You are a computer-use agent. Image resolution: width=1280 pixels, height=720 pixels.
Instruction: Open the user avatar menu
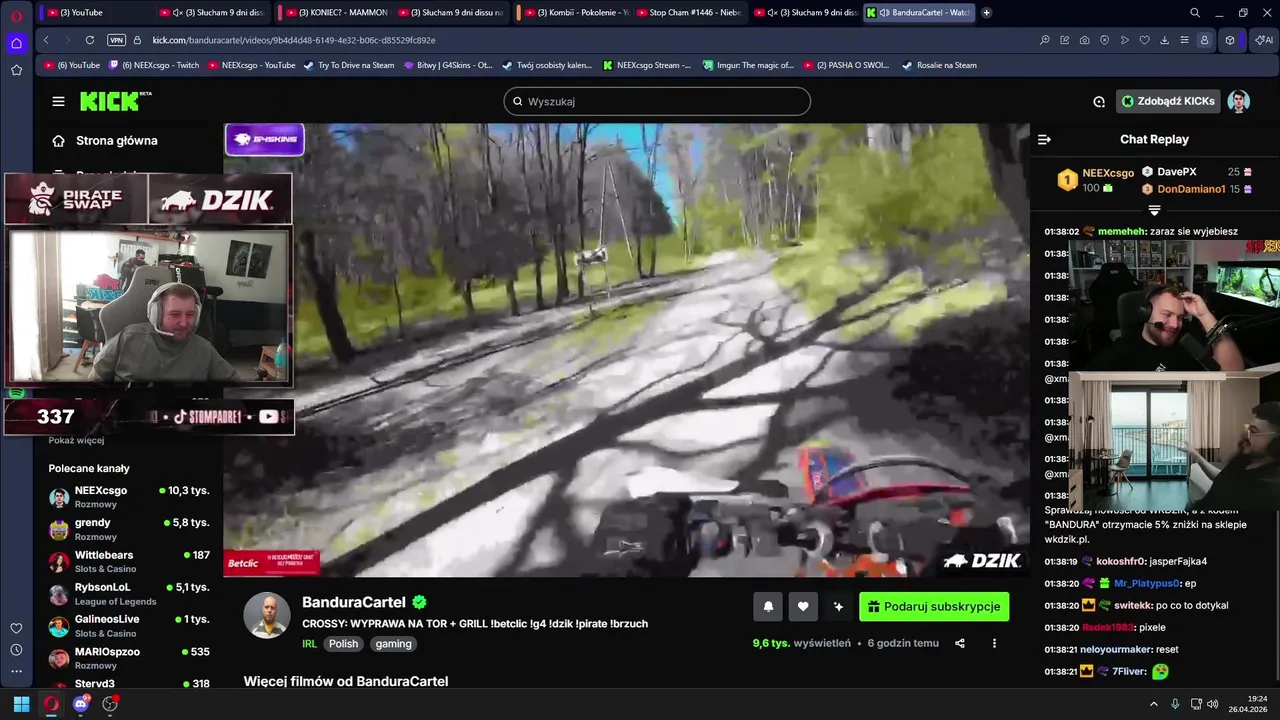[1238, 101]
